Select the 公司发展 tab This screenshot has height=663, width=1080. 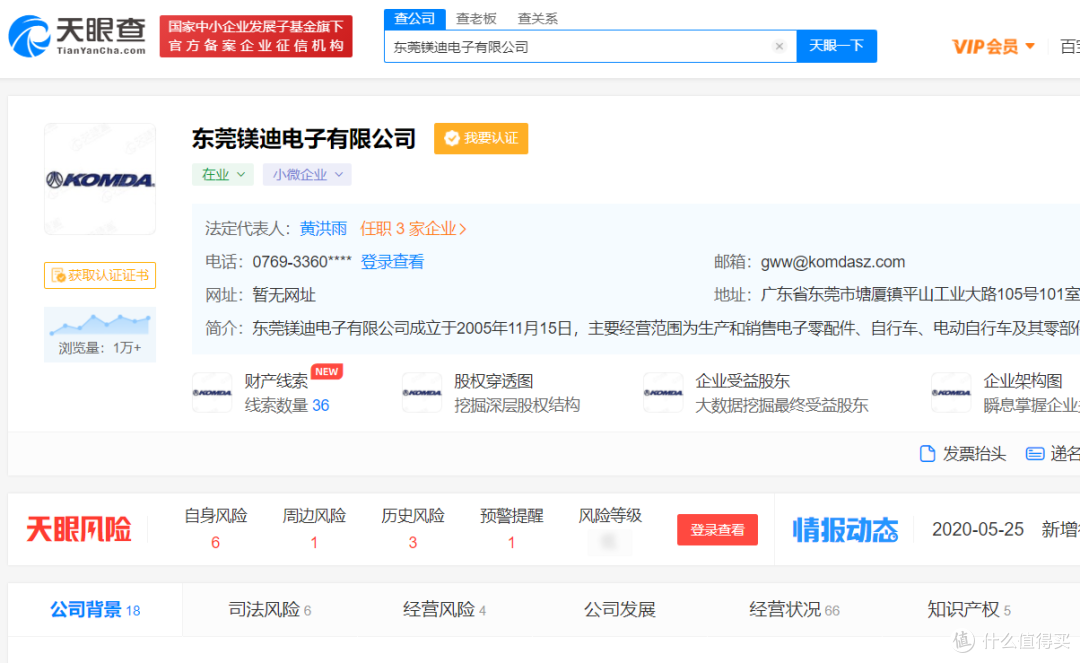619,609
